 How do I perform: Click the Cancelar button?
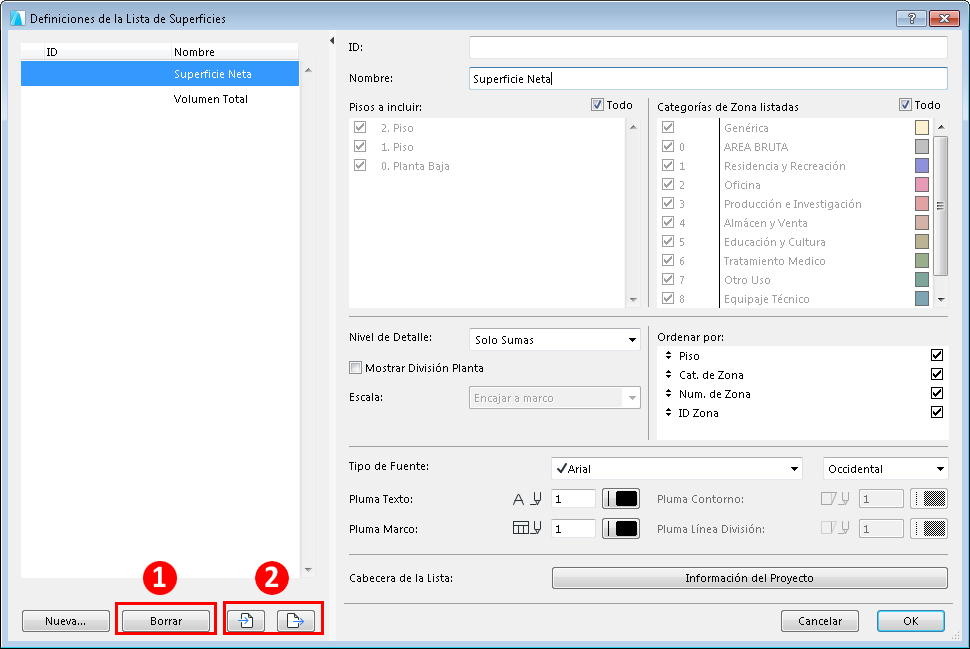(x=820, y=621)
